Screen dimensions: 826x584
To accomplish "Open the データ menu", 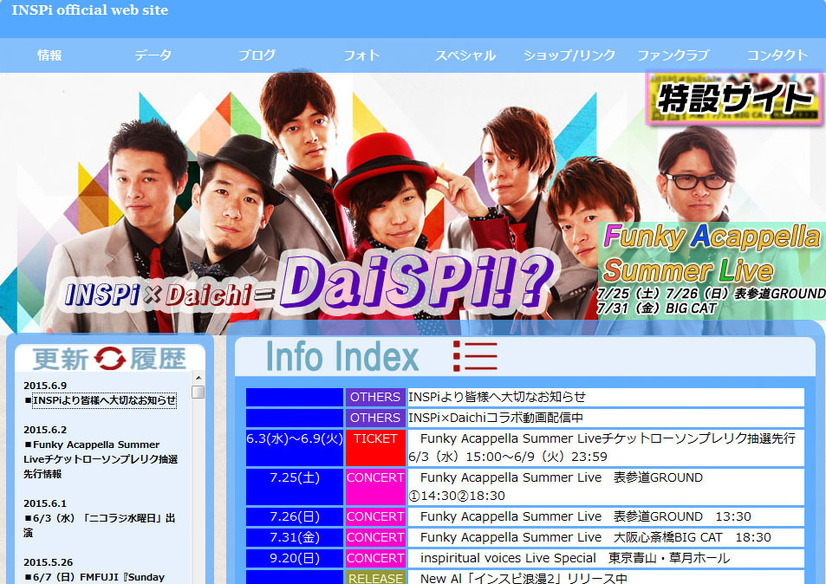I will (153, 55).
